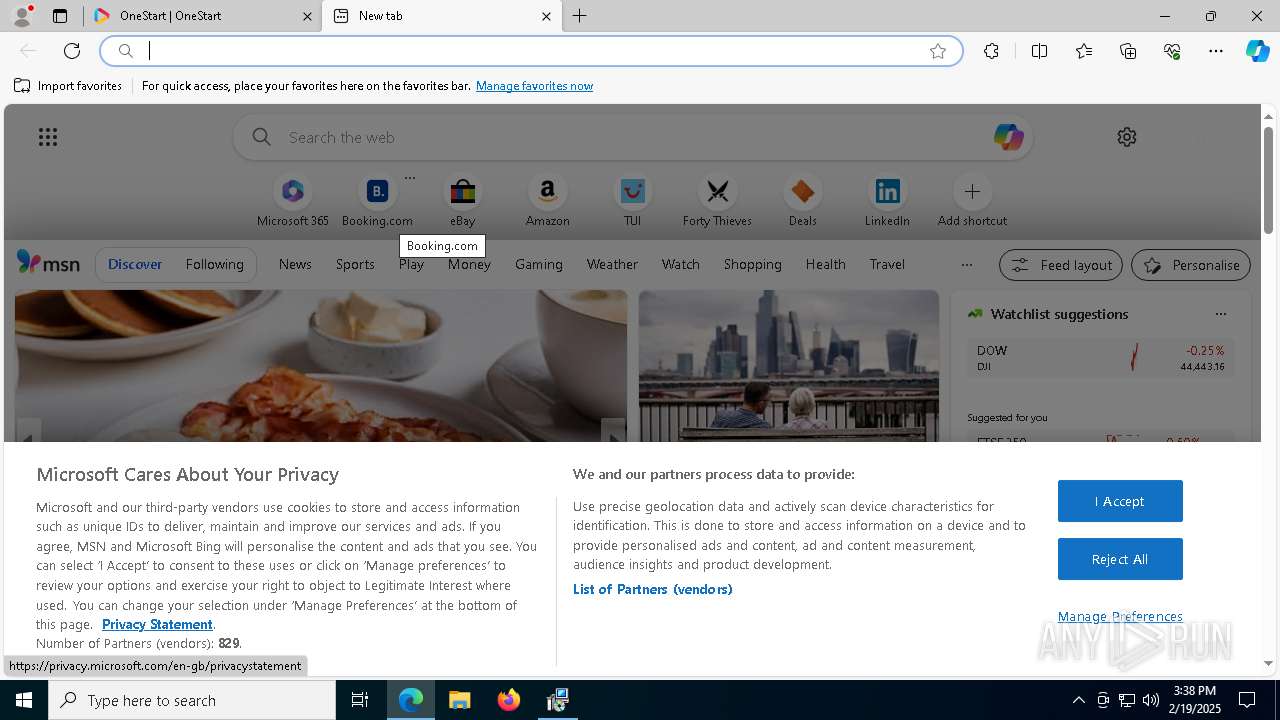This screenshot has width=1280, height=720.
Task: Open Microsoft 365 shortcut
Action: click(293, 201)
